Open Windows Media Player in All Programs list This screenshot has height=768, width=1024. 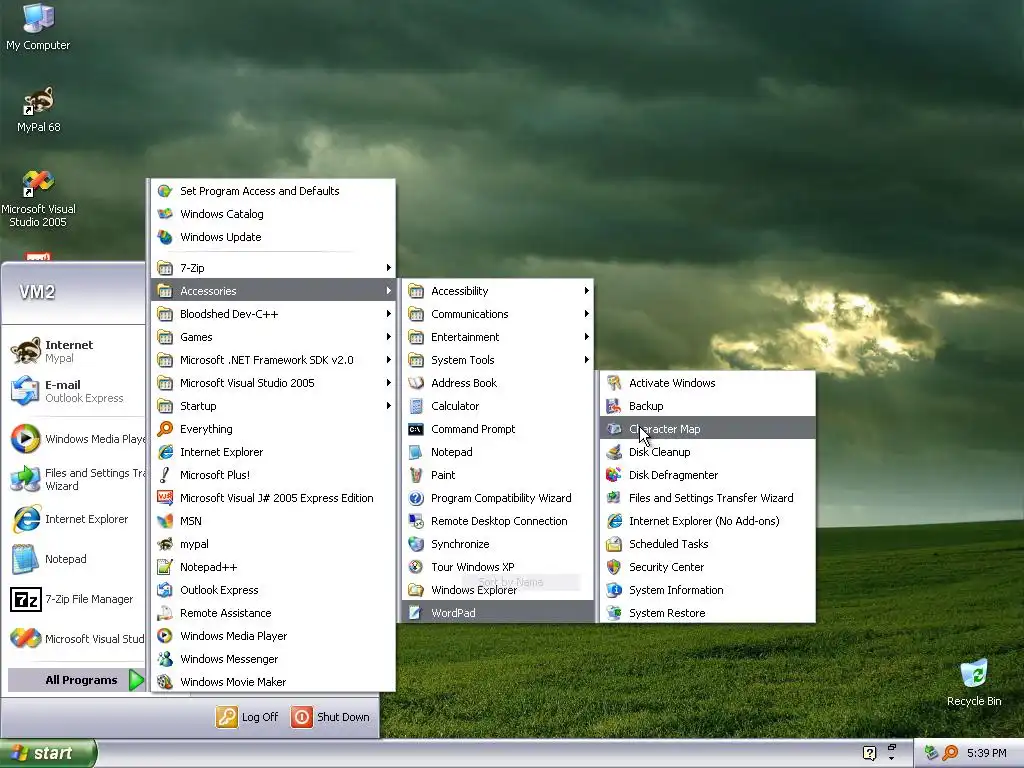(x=273, y=636)
